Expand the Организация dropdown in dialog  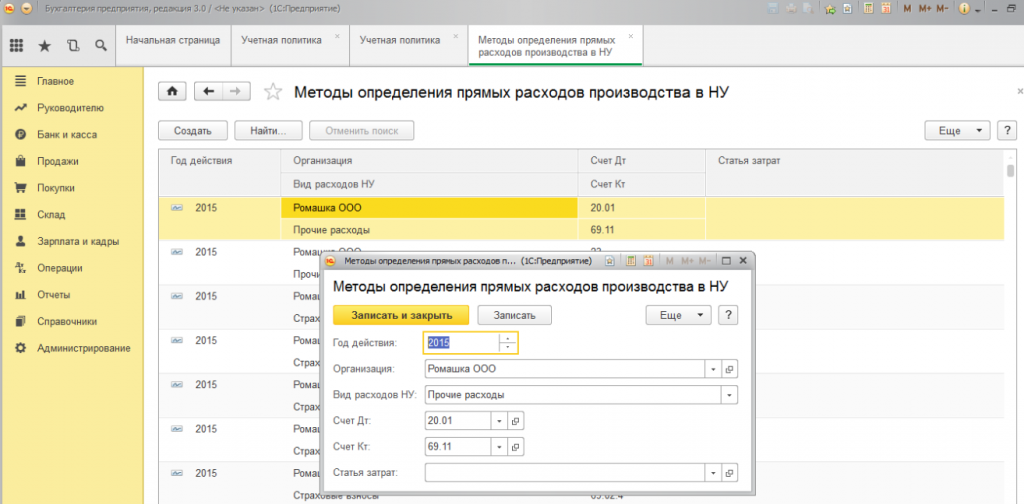(713, 368)
